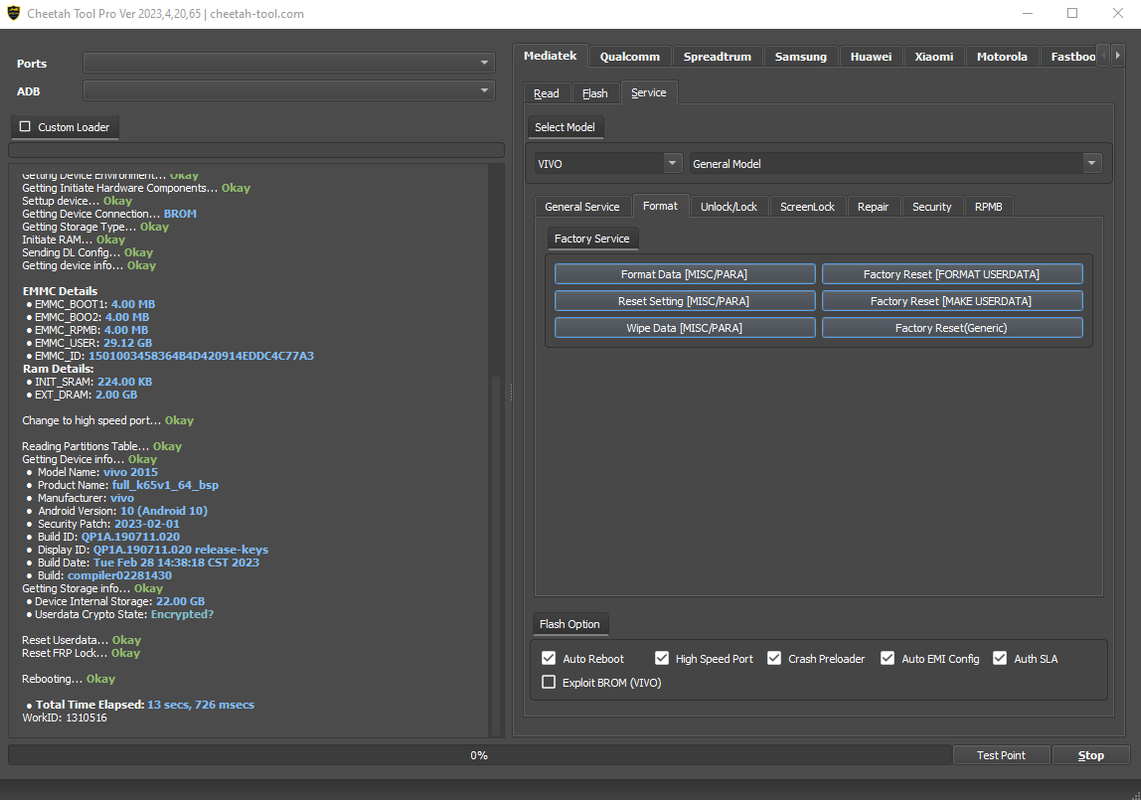
Task: Open the Xiaomi tab
Action: point(934,57)
